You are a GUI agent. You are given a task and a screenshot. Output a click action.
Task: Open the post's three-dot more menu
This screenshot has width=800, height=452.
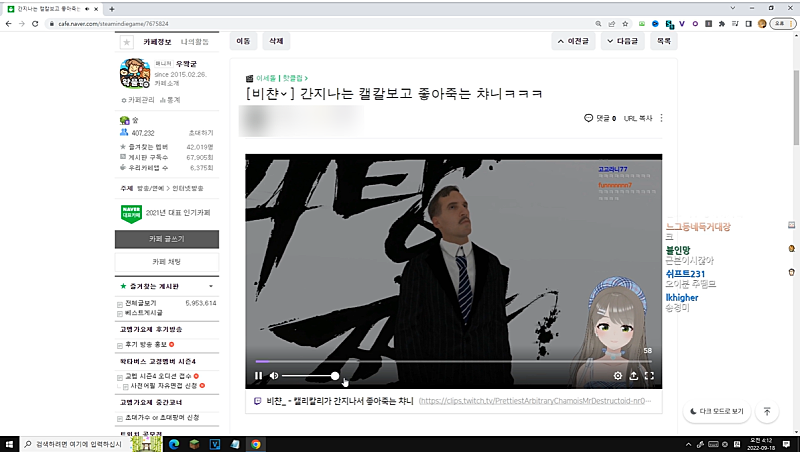(x=662, y=118)
